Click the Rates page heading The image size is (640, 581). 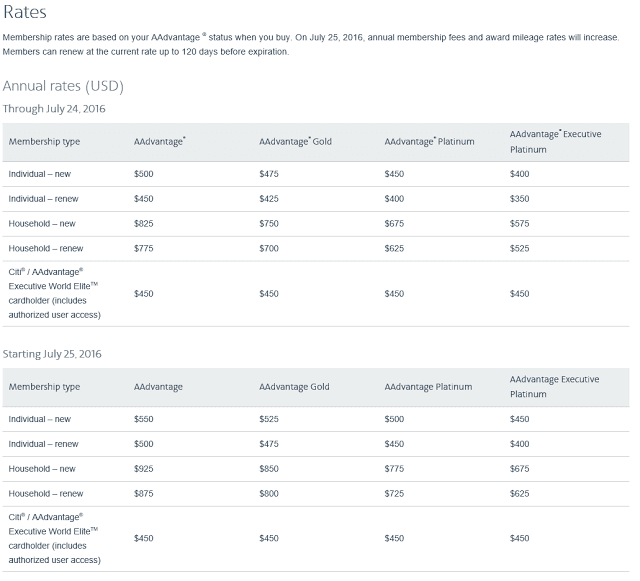pyautogui.click(x=24, y=11)
